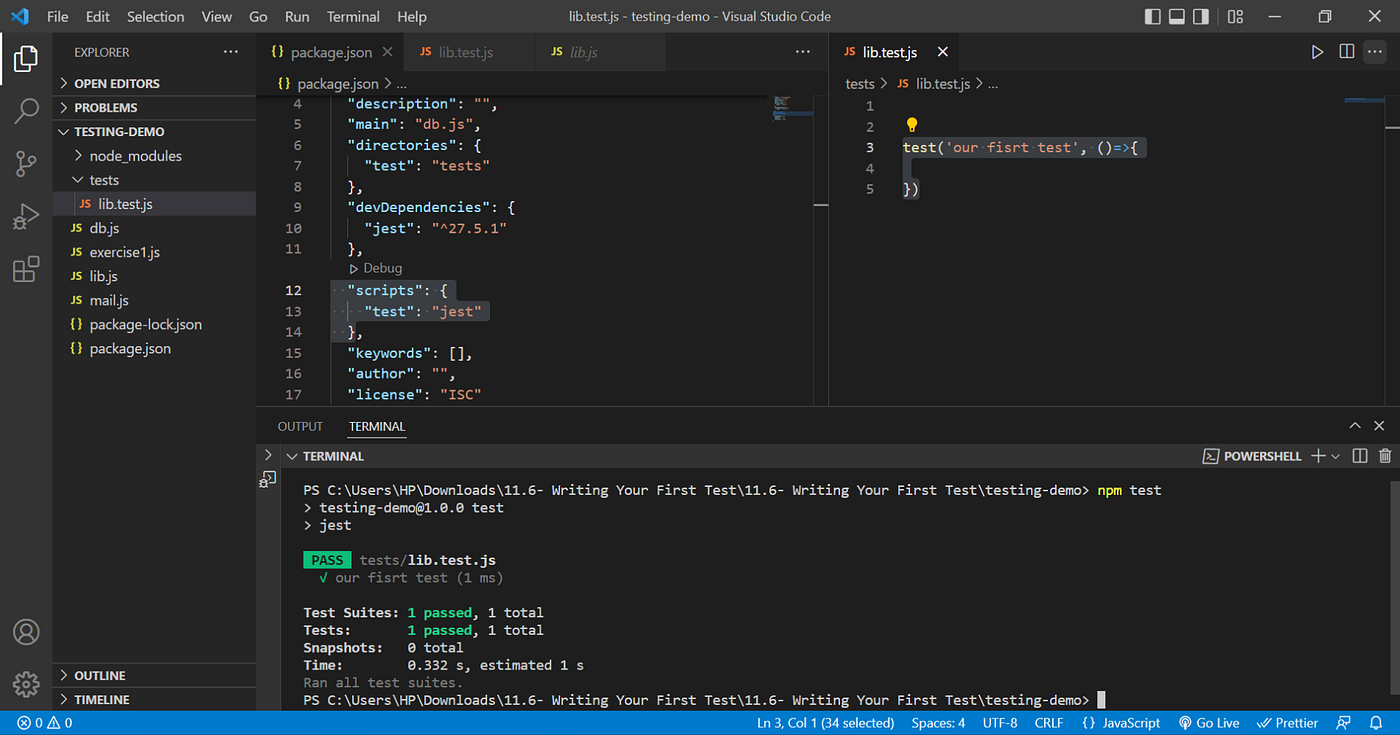This screenshot has width=1400, height=735.
Task: Open Run and Debug view
Action: [26, 216]
